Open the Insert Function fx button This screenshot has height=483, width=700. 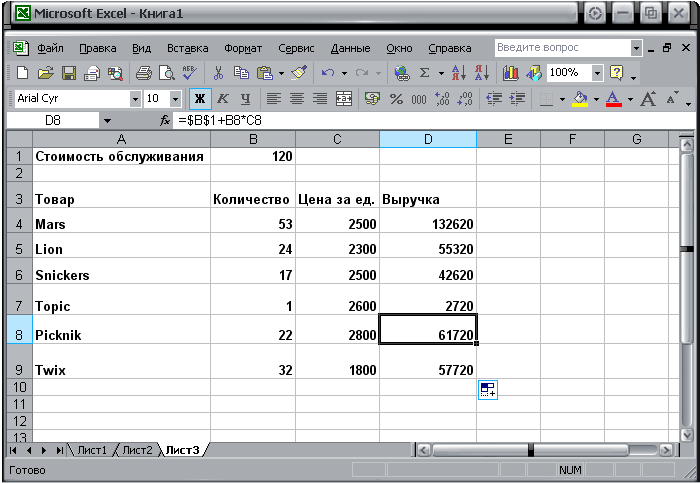click(x=165, y=120)
